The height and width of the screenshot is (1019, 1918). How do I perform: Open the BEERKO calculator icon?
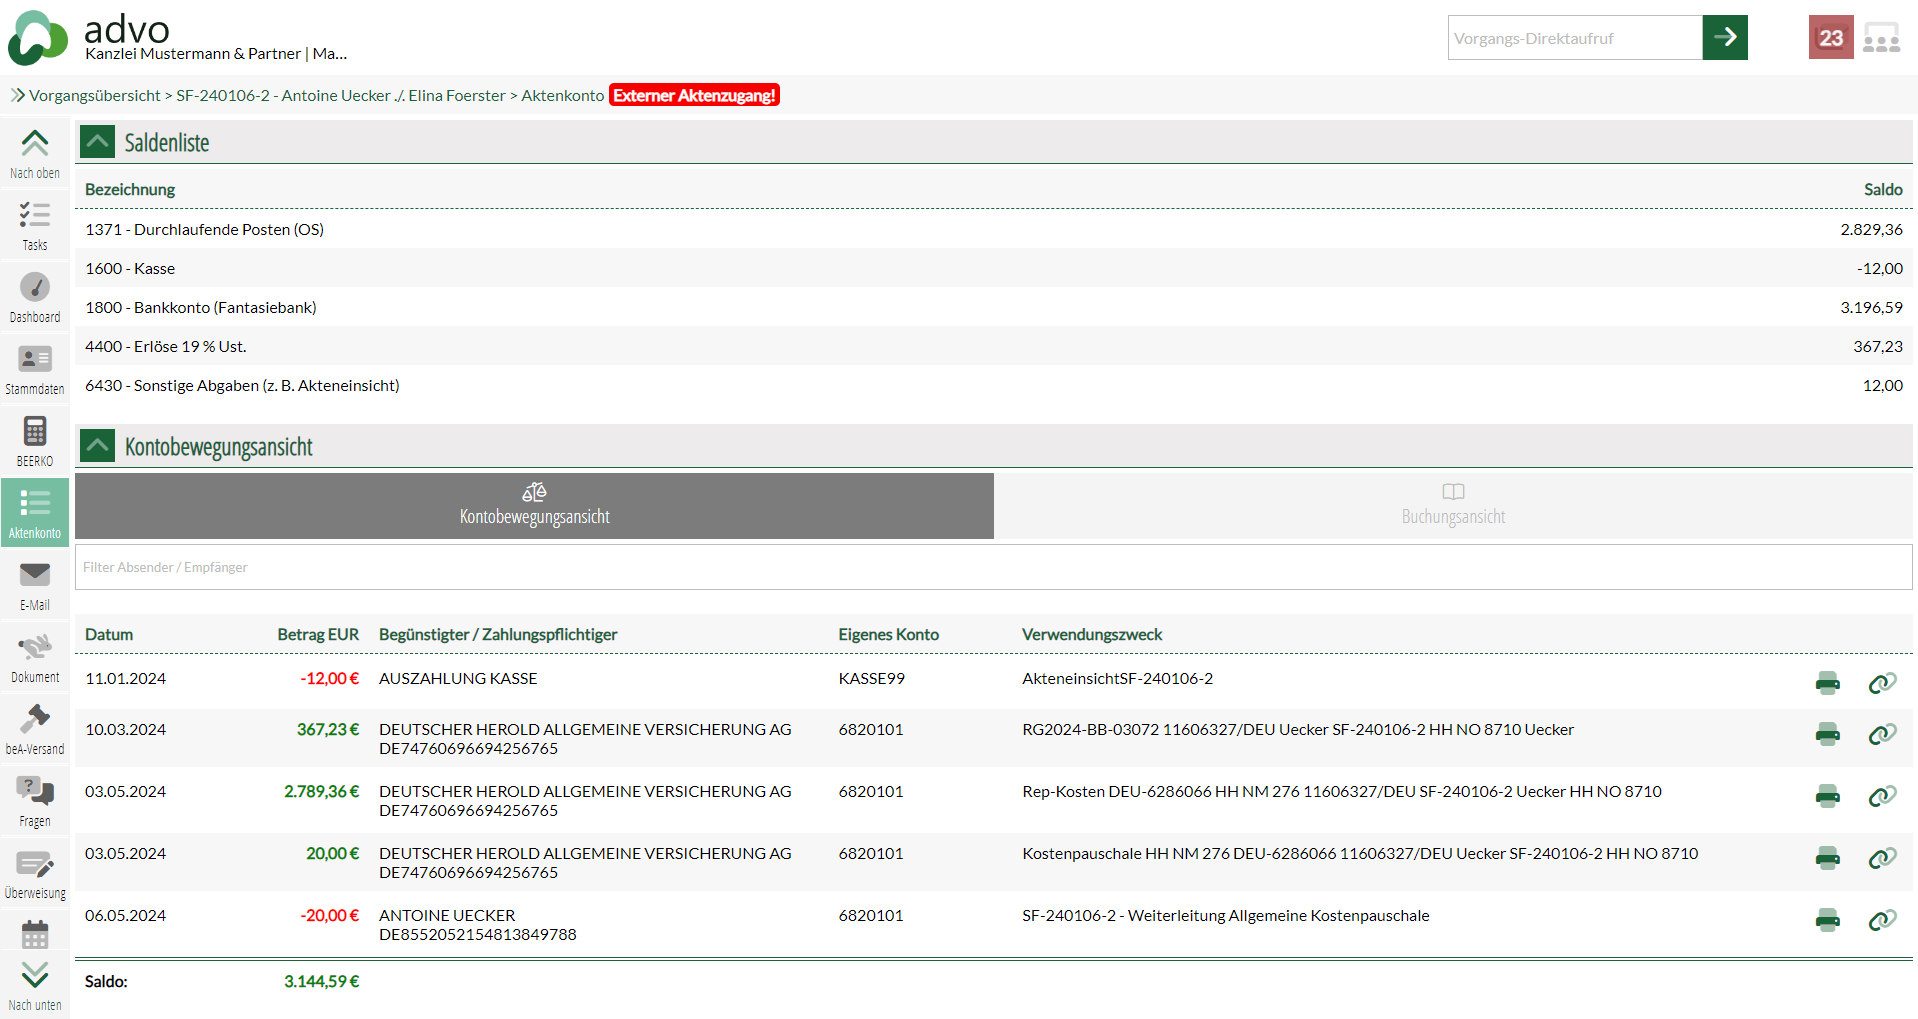pyautogui.click(x=35, y=441)
